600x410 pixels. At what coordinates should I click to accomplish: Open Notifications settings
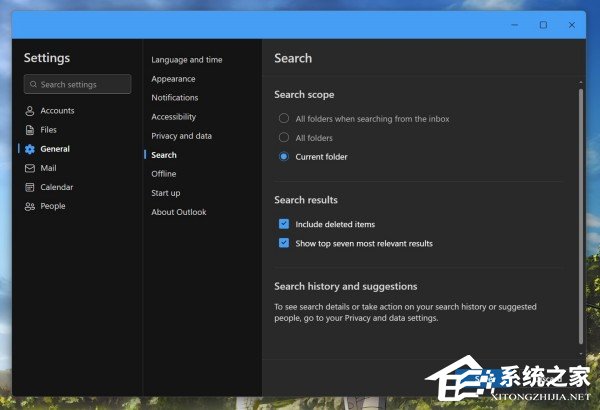[175, 98]
